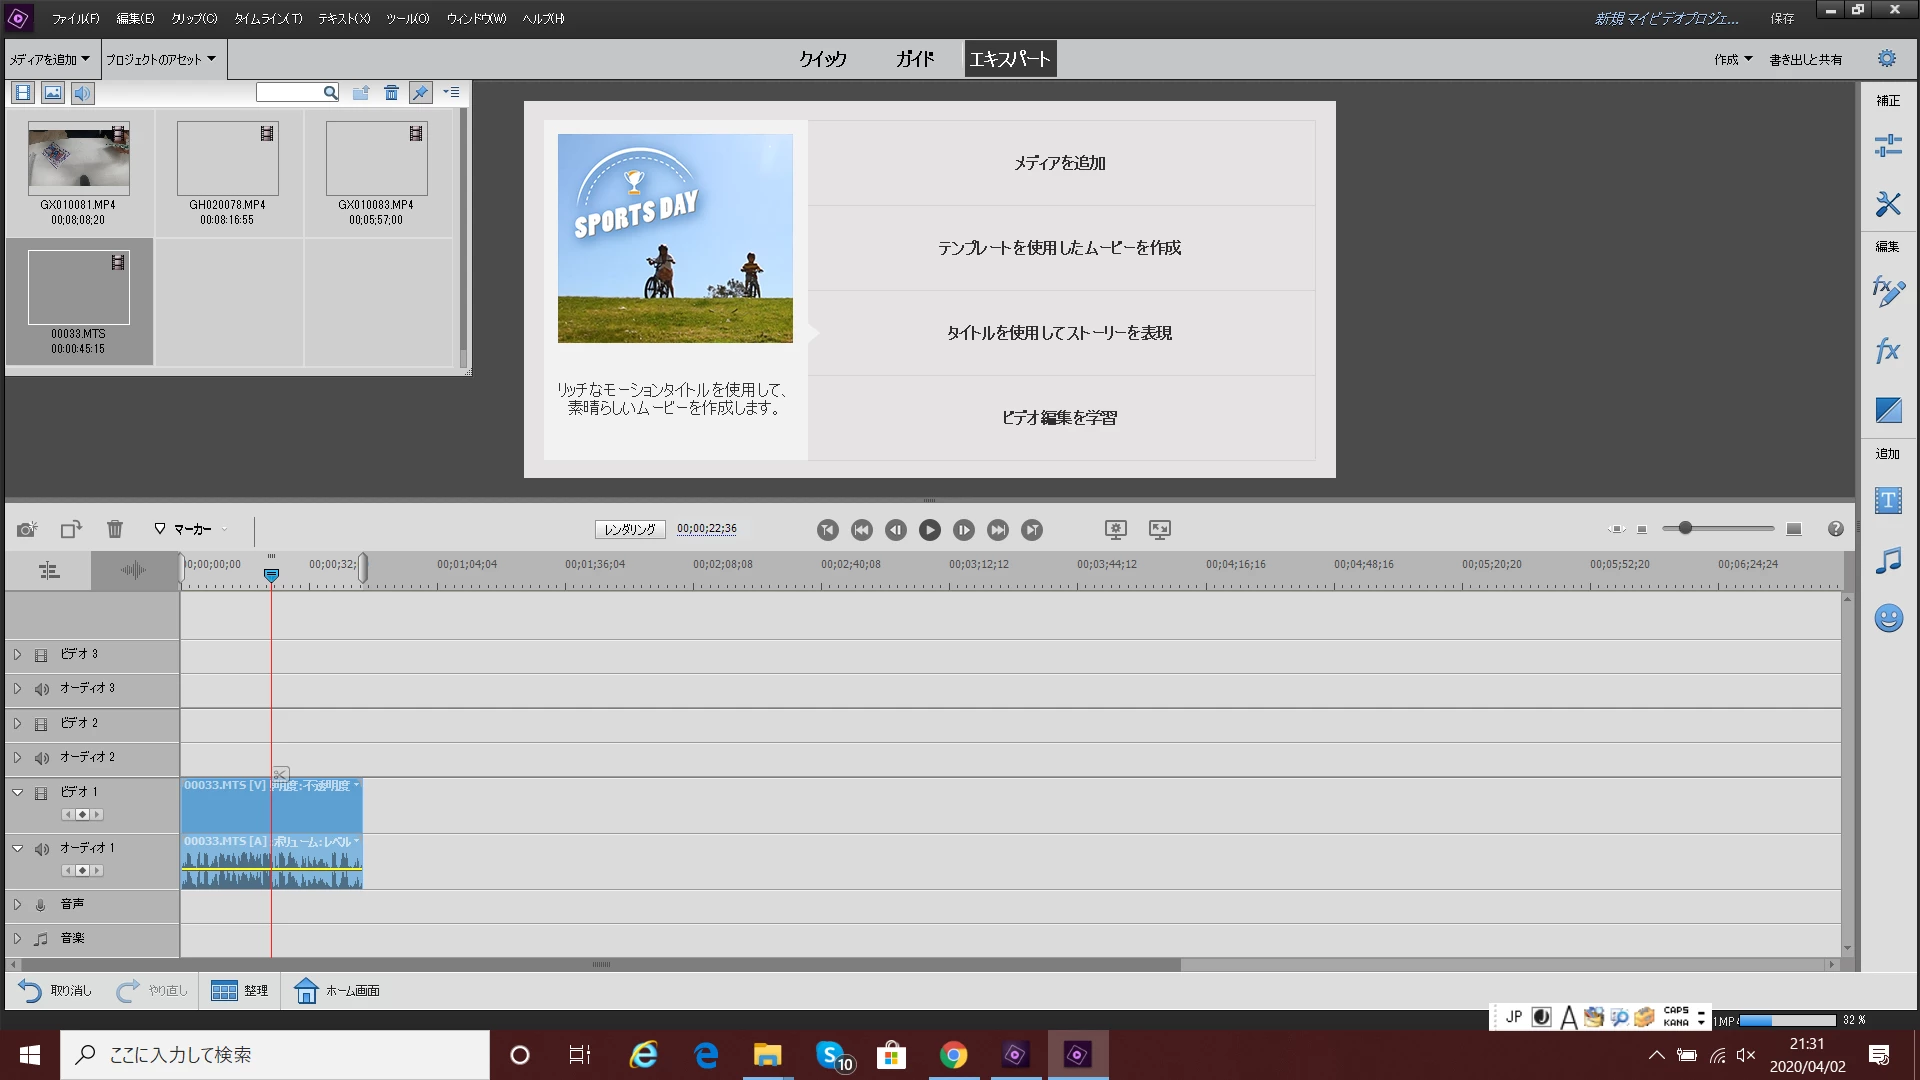Open the Transitions diagonal square icon
The width and height of the screenshot is (1920, 1080).
1888,410
